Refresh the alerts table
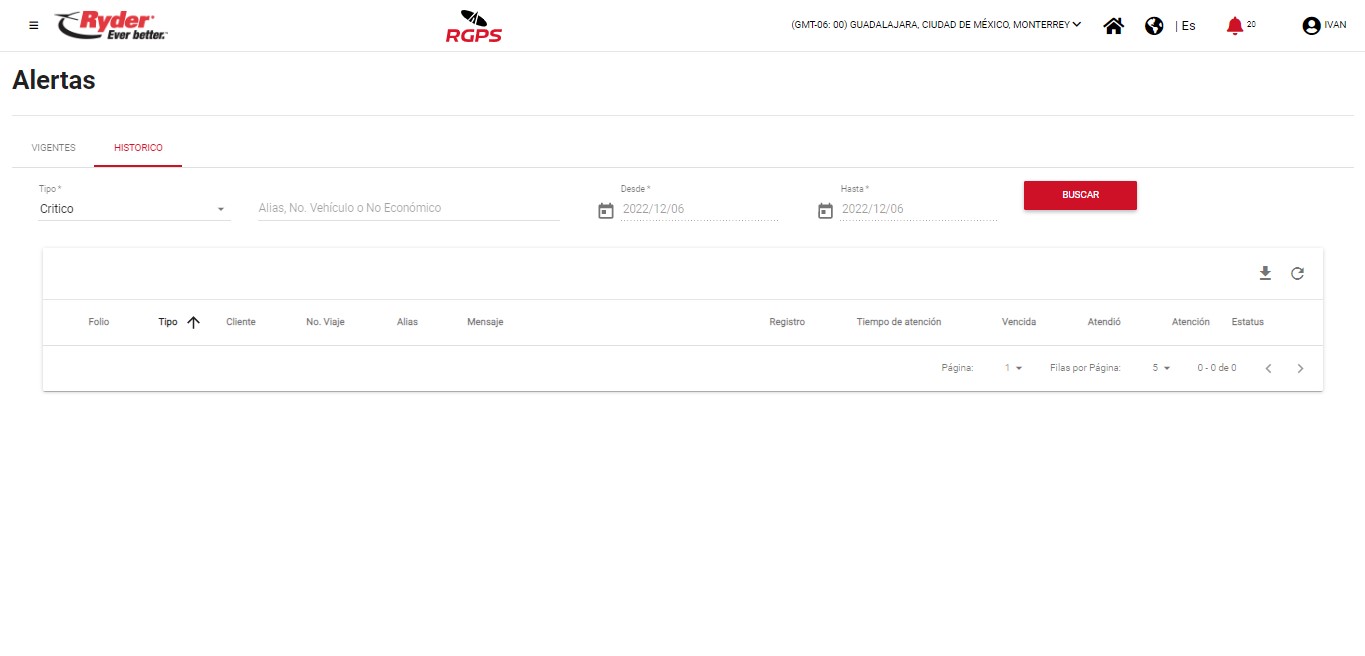Image resolution: width=1365 pixels, height=656 pixels. tap(1297, 273)
